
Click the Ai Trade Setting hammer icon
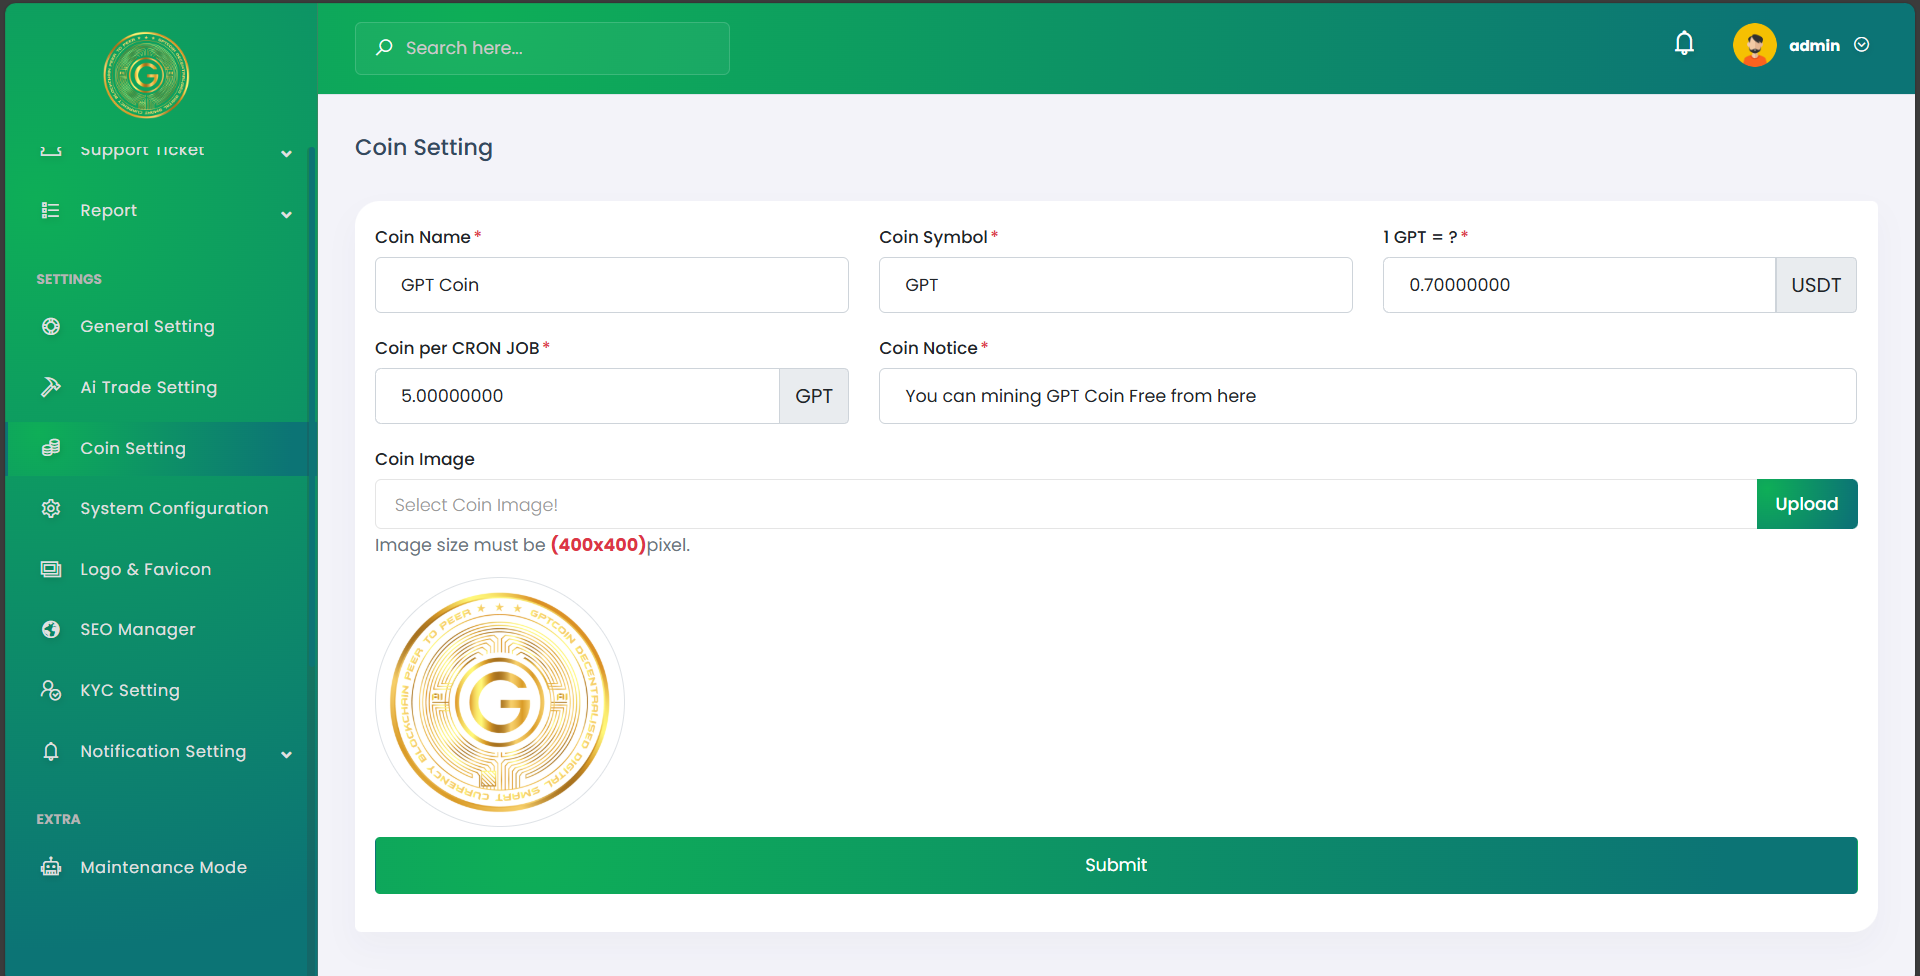tap(51, 387)
